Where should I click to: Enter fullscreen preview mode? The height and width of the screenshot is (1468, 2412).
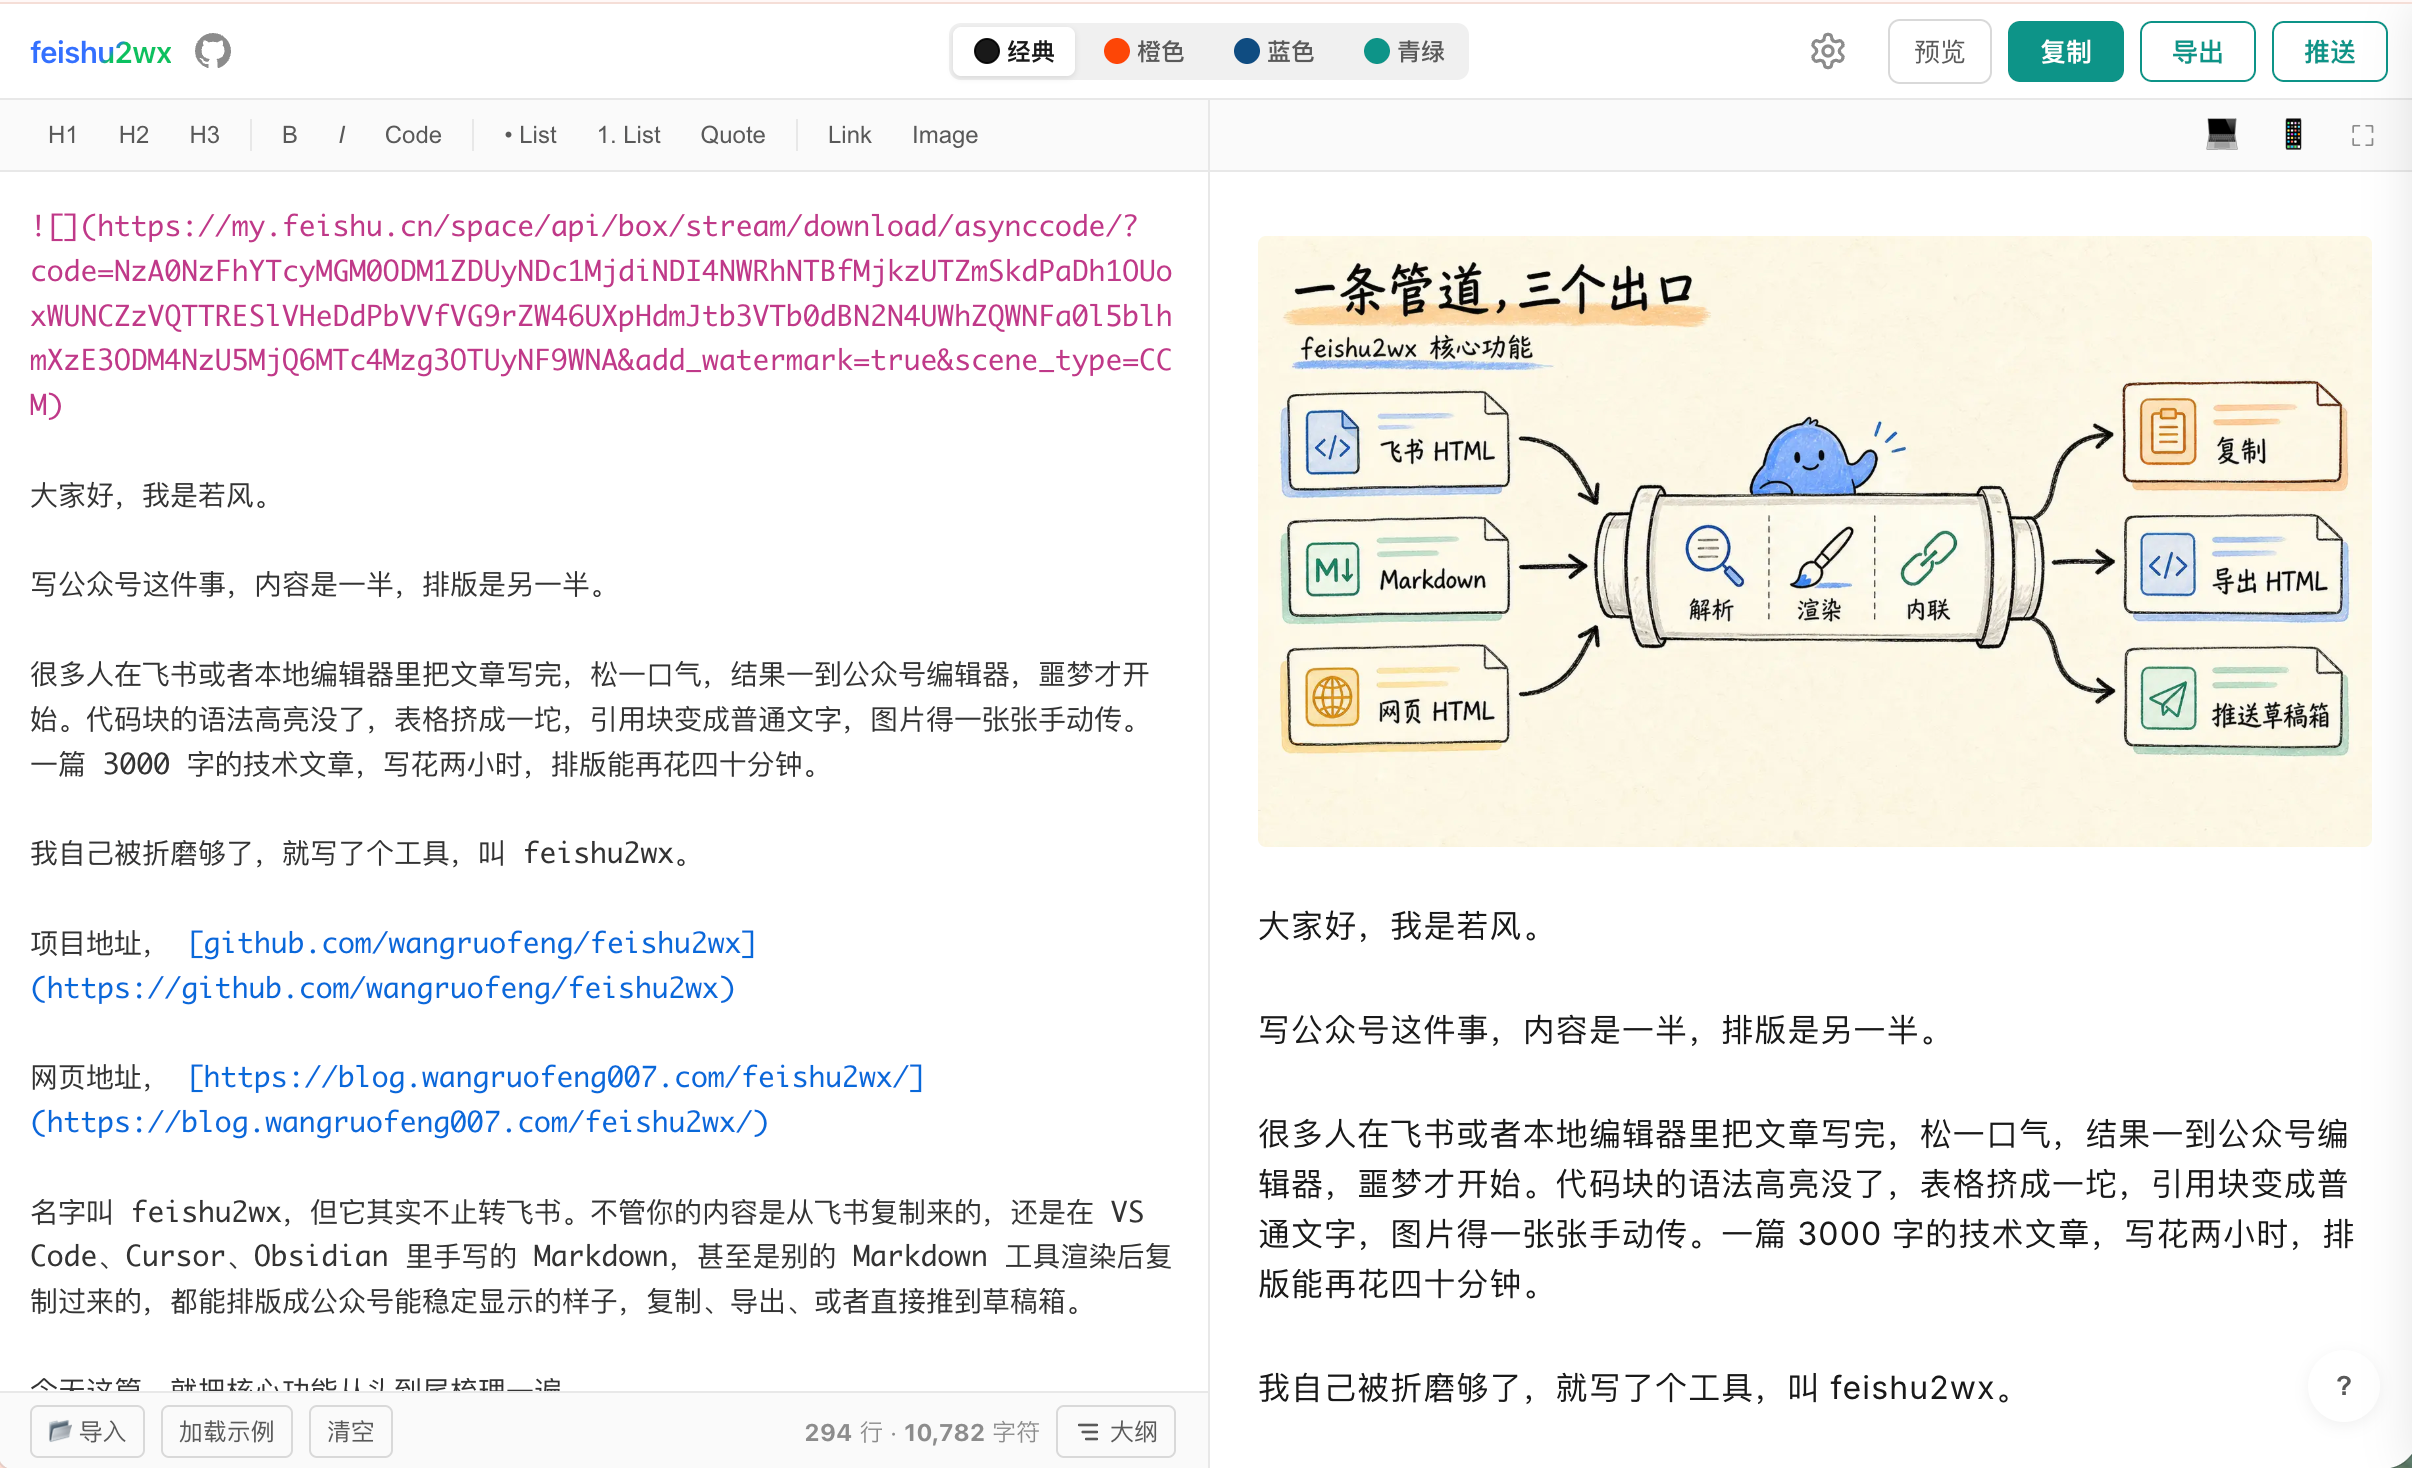click(2362, 135)
